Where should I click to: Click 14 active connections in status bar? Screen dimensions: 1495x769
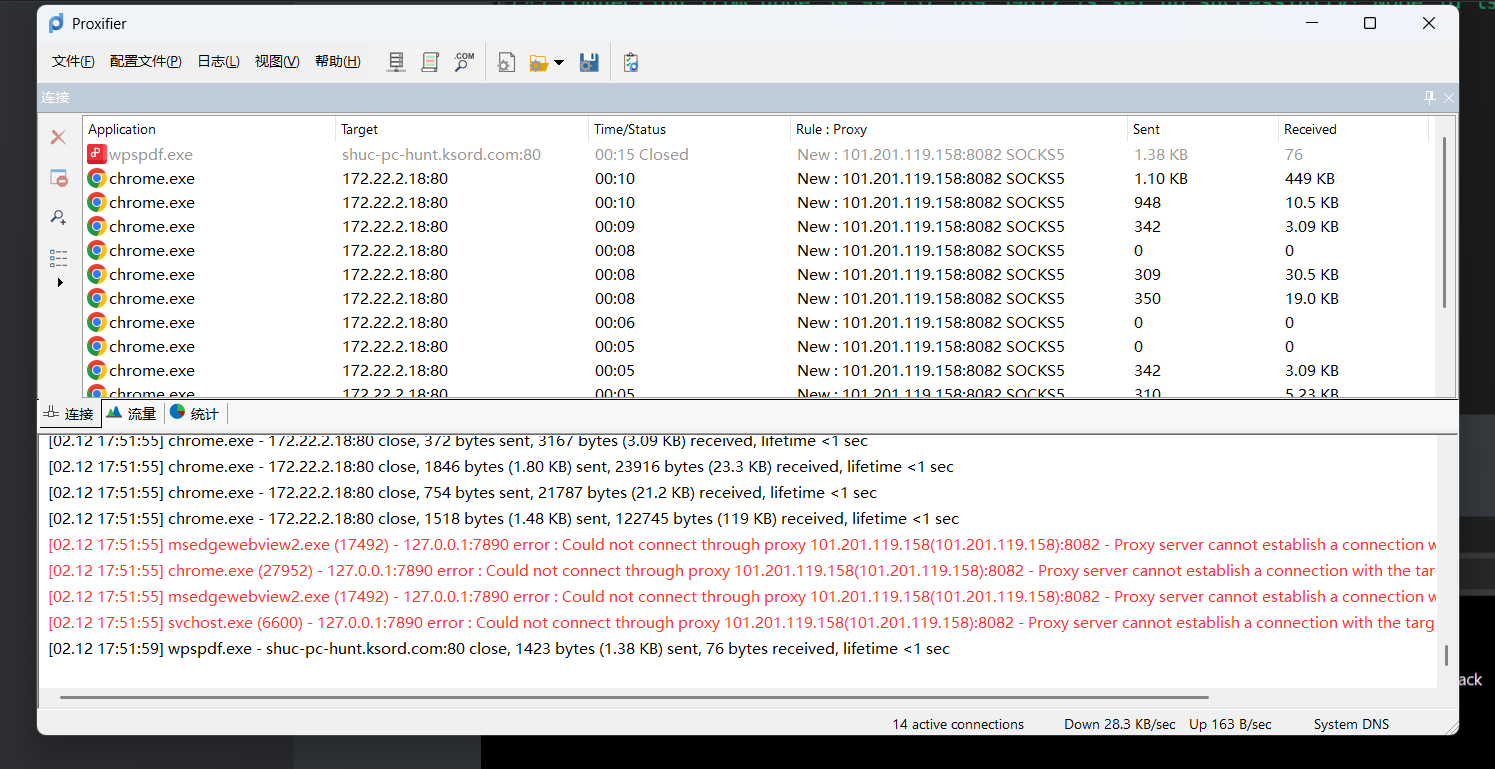pyautogui.click(x=958, y=724)
